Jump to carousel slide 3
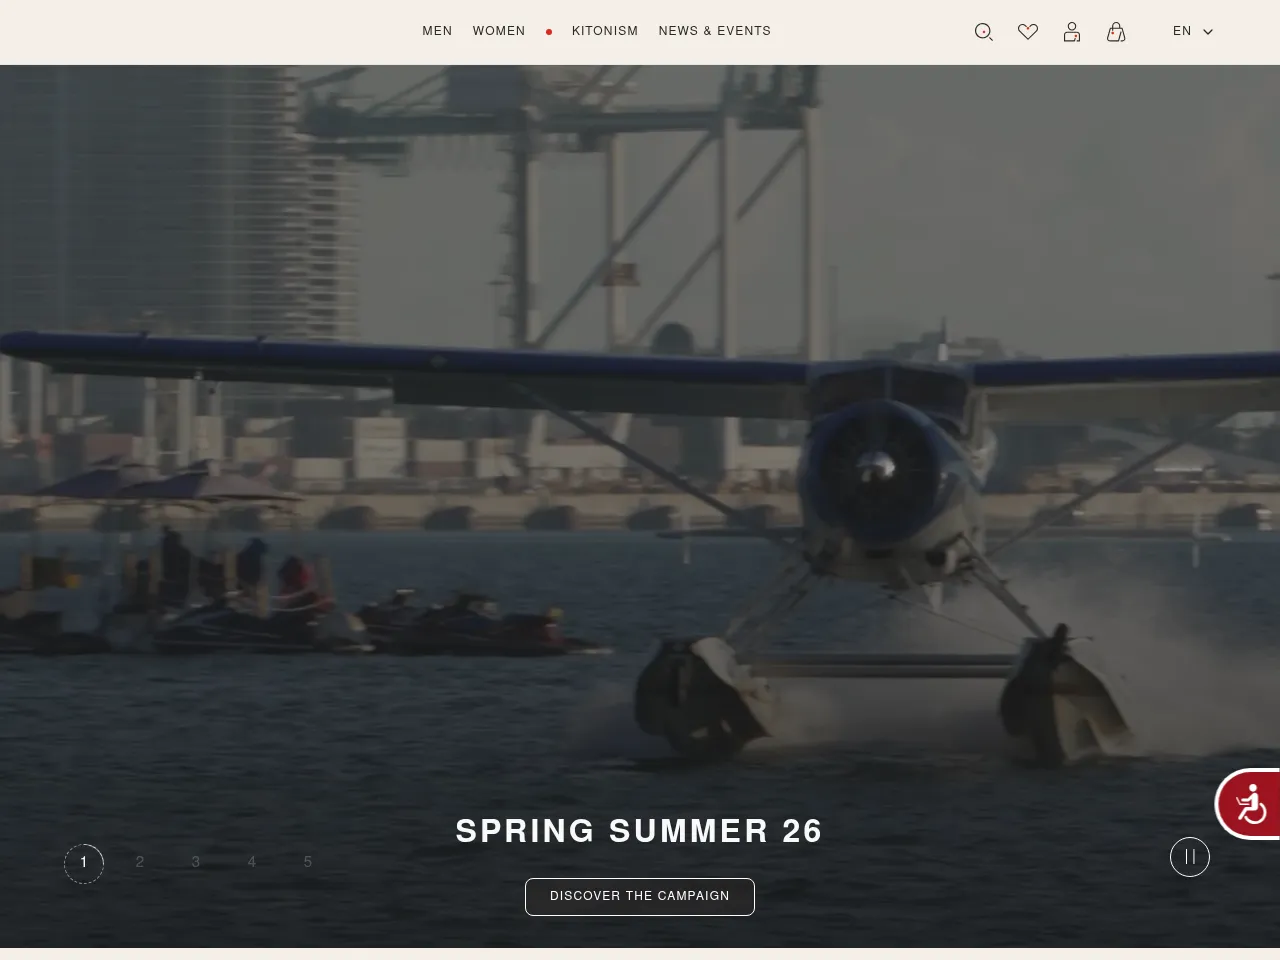The height and width of the screenshot is (960, 1280). coord(196,862)
